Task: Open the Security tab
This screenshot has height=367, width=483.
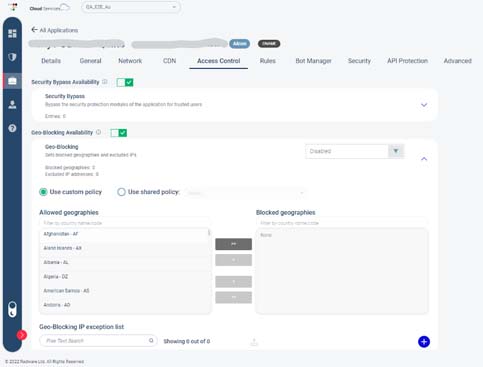Action: [359, 61]
